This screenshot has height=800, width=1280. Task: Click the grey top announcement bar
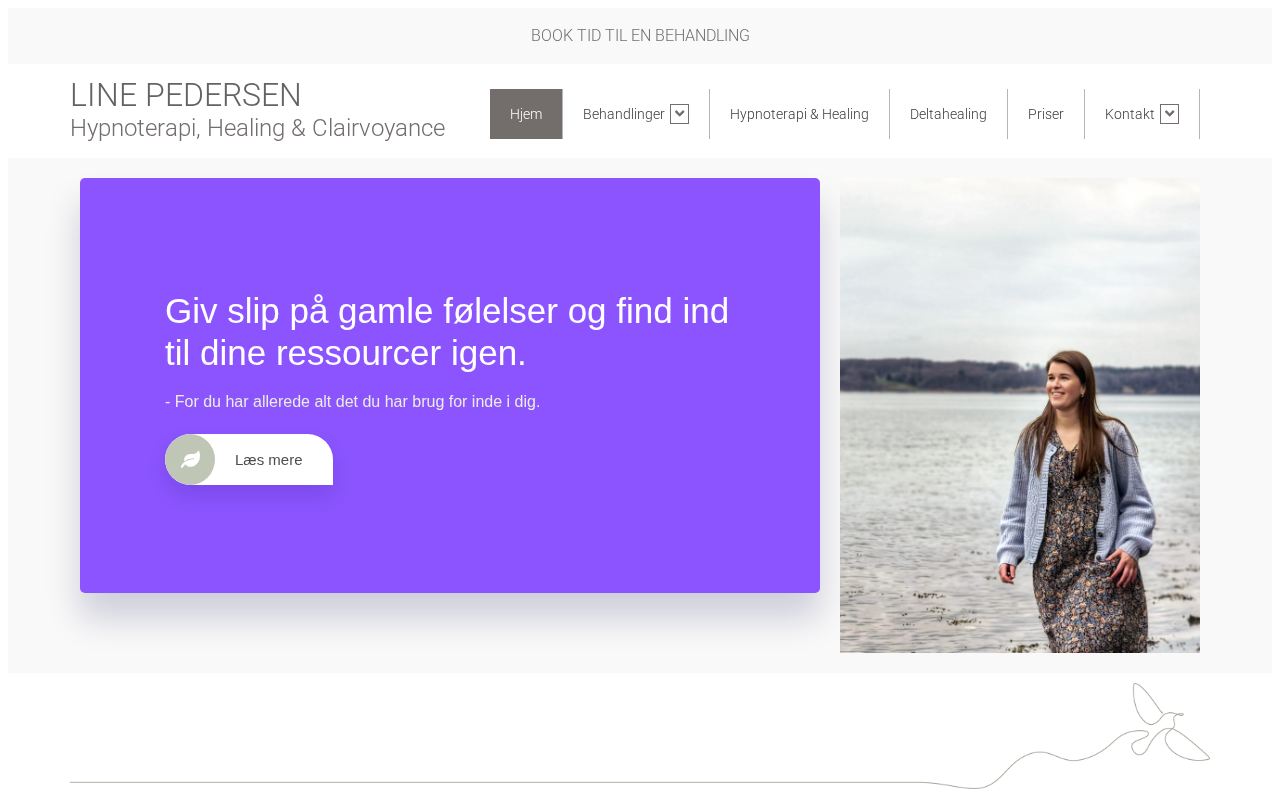click(x=640, y=36)
